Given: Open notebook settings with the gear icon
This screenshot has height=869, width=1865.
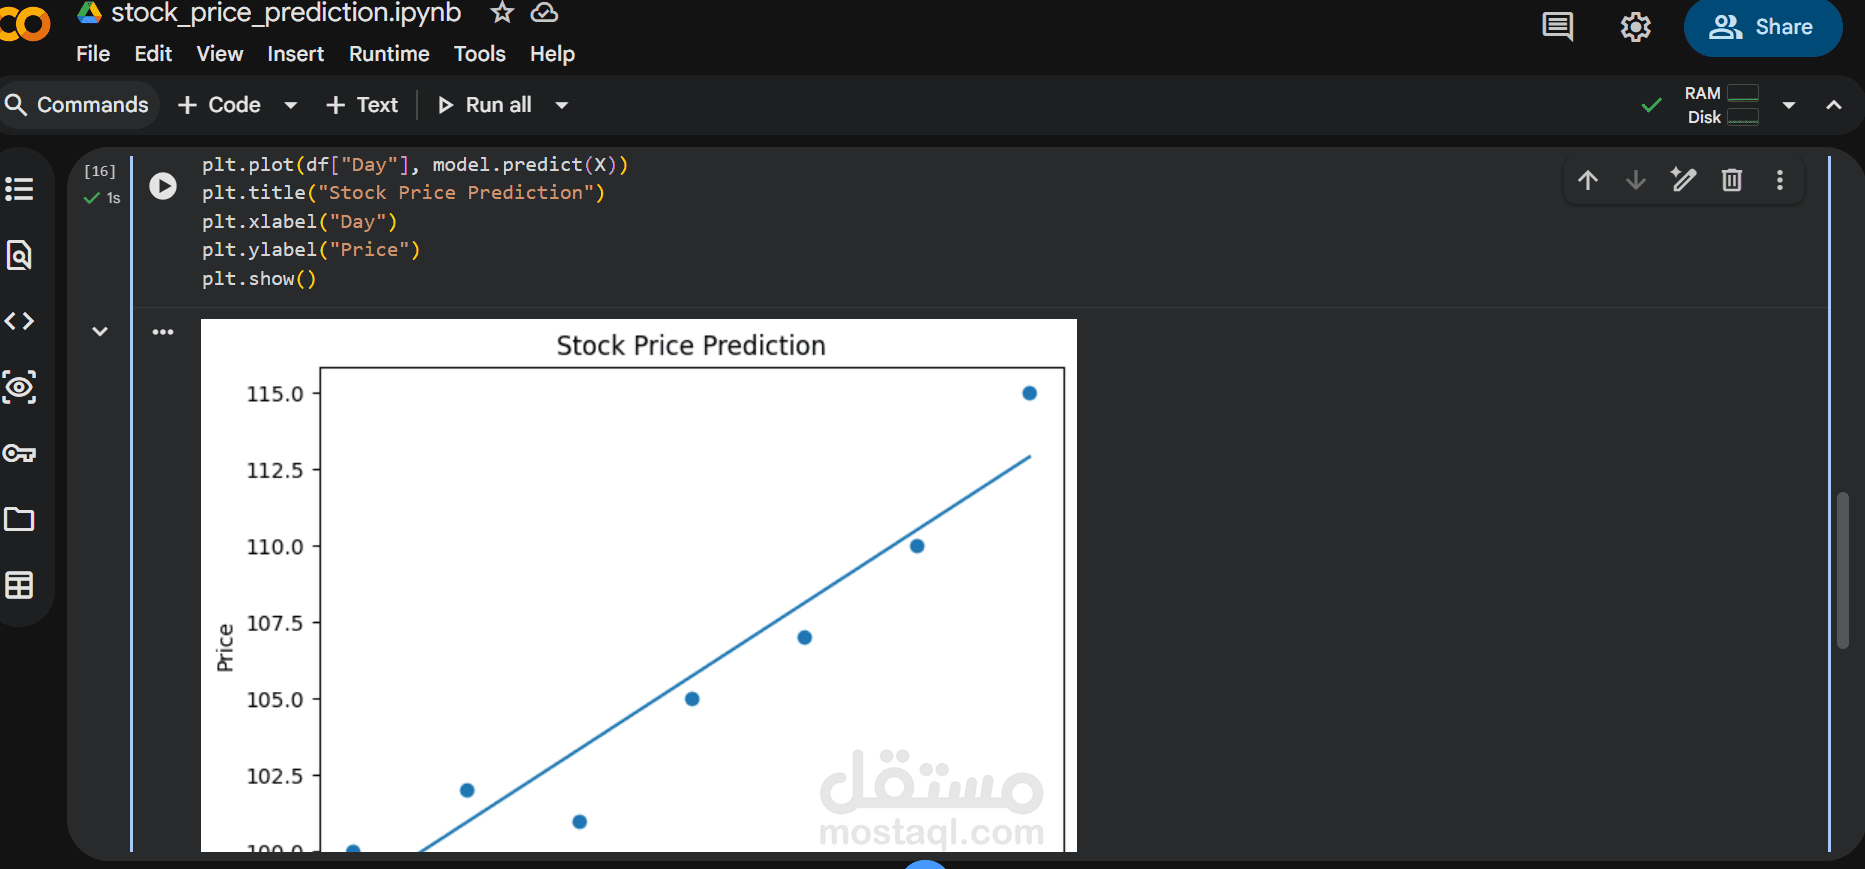Looking at the screenshot, I should [1636, 27].
